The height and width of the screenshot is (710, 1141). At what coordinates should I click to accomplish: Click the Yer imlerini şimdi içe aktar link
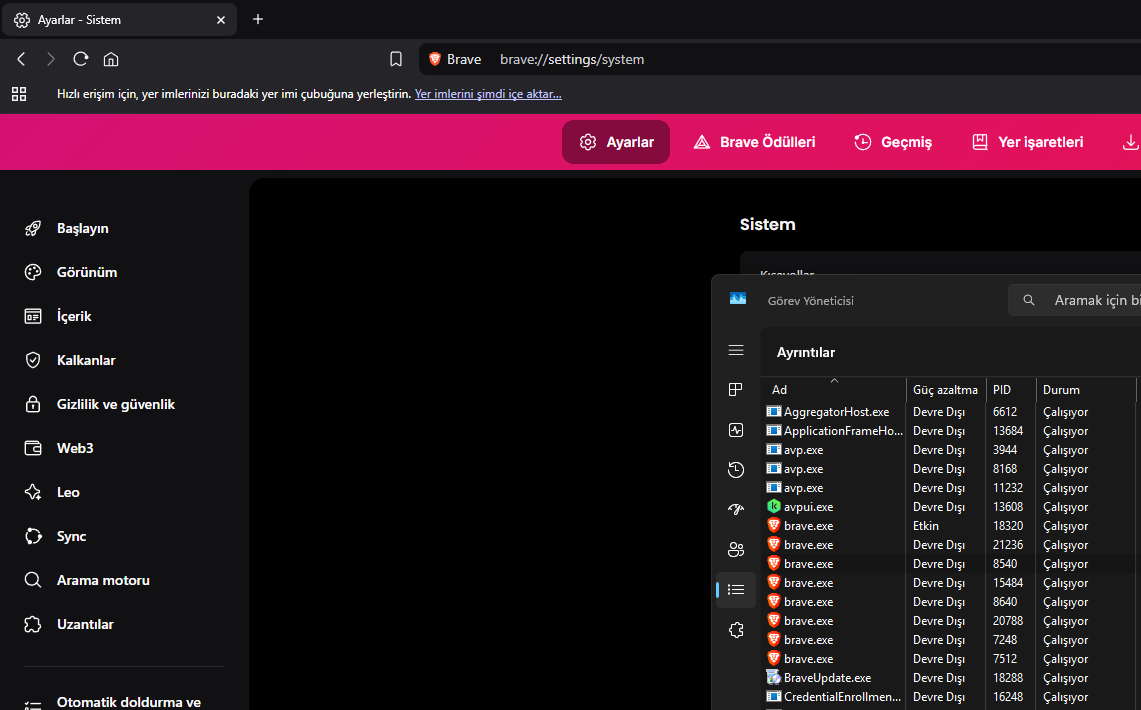488,94
